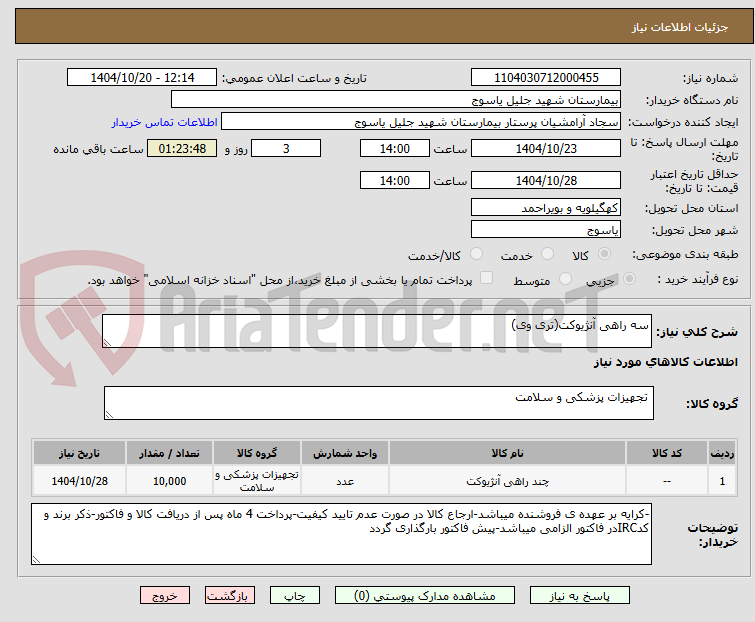The width and height of the screenshot is (755, 622).
Task: Open مشاهده مدارک پیوستی (0) button
Action: click(425, 596)
